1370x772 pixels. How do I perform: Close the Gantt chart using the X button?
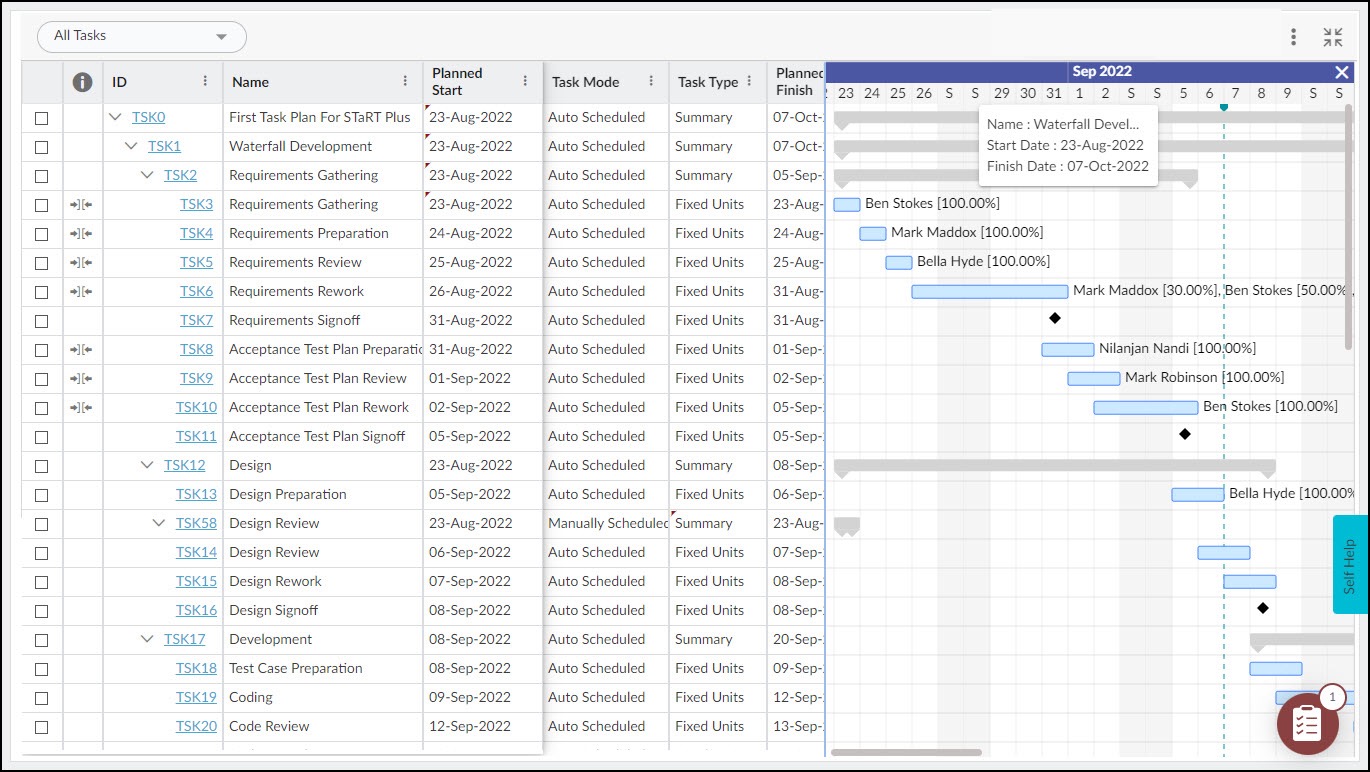[x=1343, y=71]
